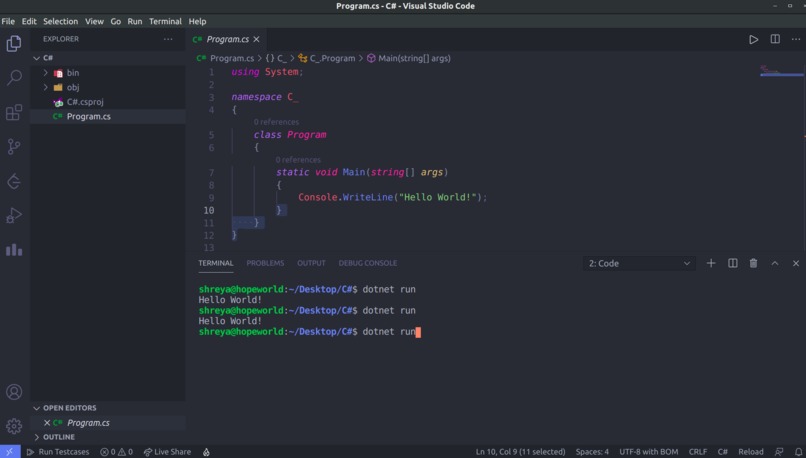Open notifications bell in status bar

(798, 452)
